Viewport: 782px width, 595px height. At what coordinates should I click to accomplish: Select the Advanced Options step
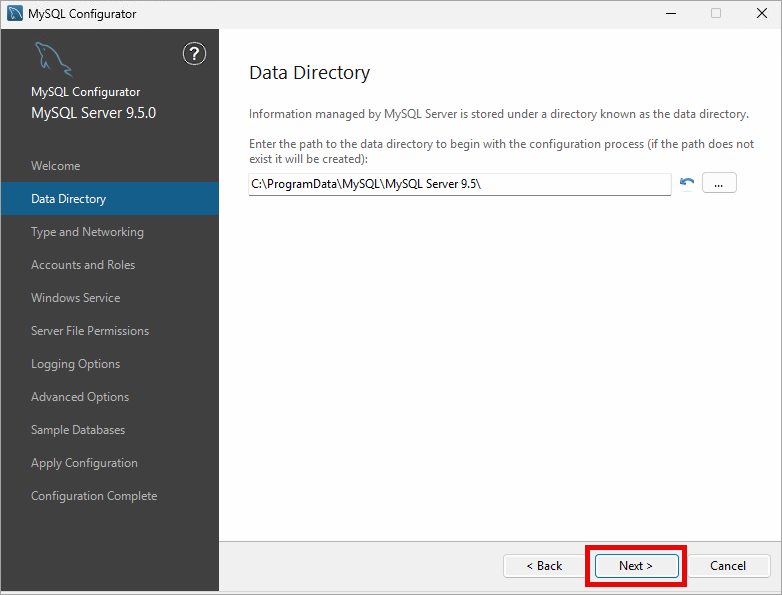(80, 397)
